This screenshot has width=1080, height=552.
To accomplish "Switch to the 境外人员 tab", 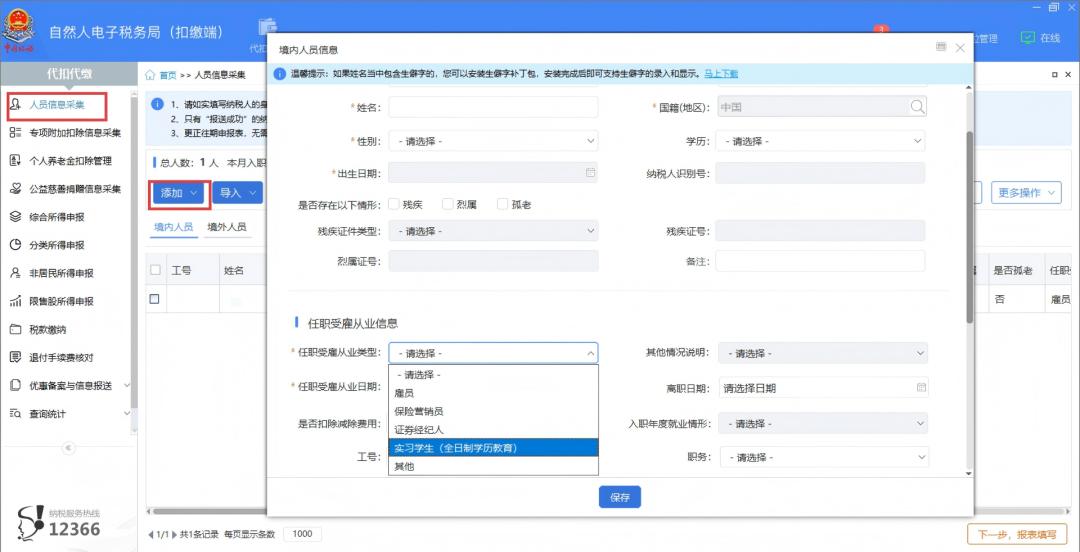I will [226, 227].
